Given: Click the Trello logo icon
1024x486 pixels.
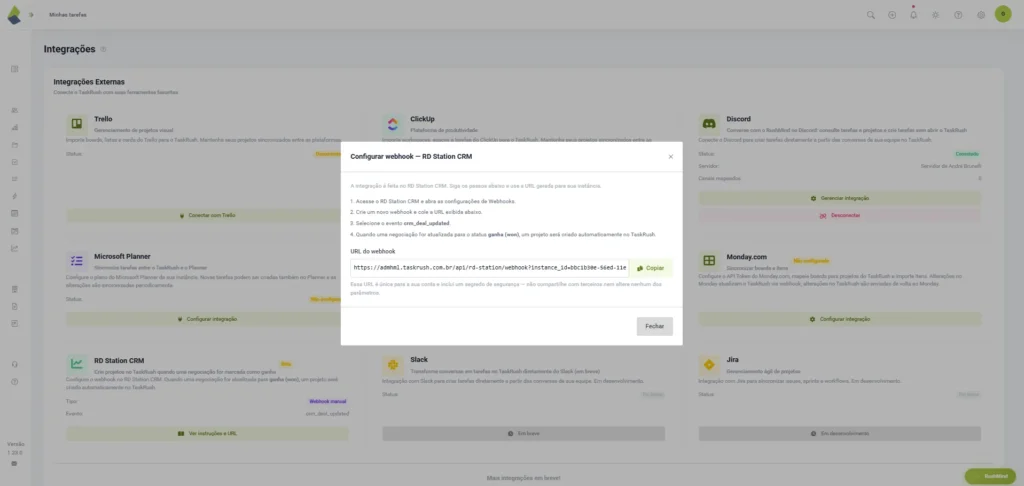Looking at the screenshot, I should pos(77,124).
